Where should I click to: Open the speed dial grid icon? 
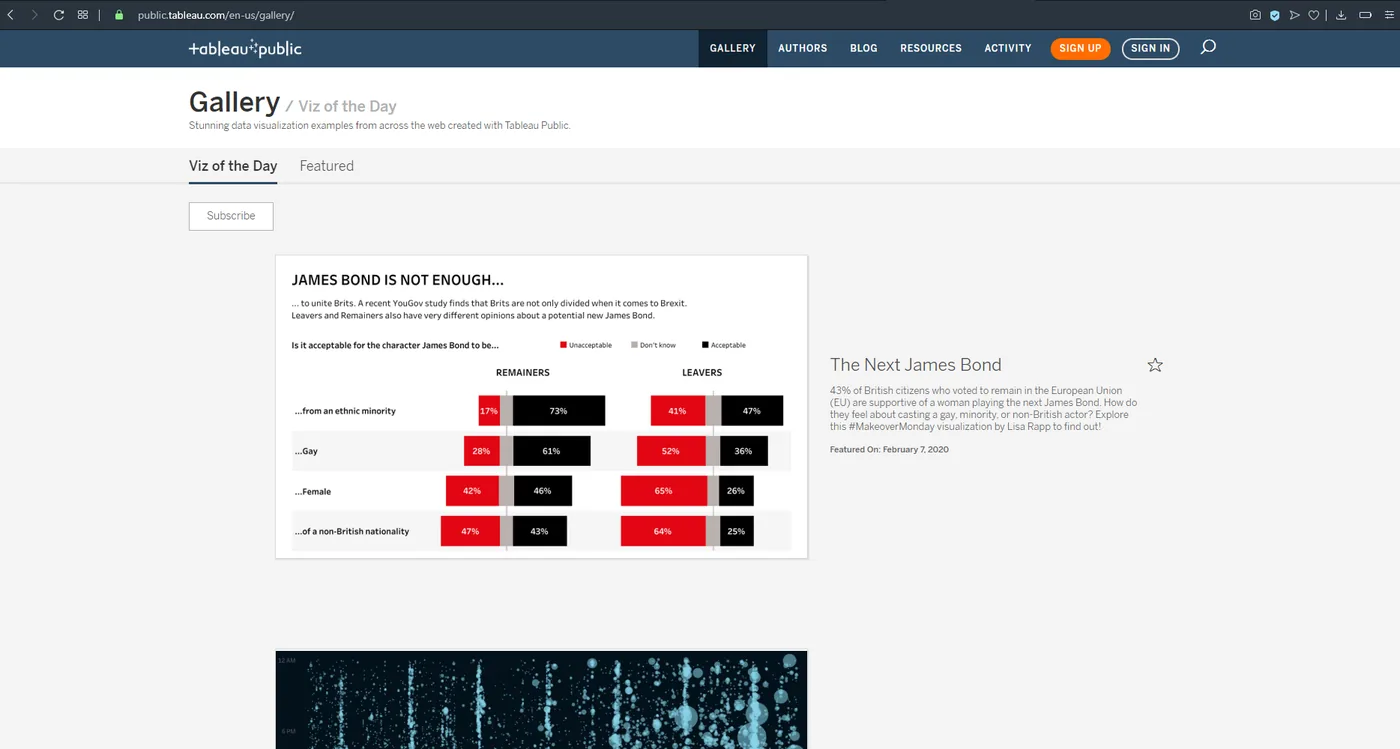pos(83,15)
